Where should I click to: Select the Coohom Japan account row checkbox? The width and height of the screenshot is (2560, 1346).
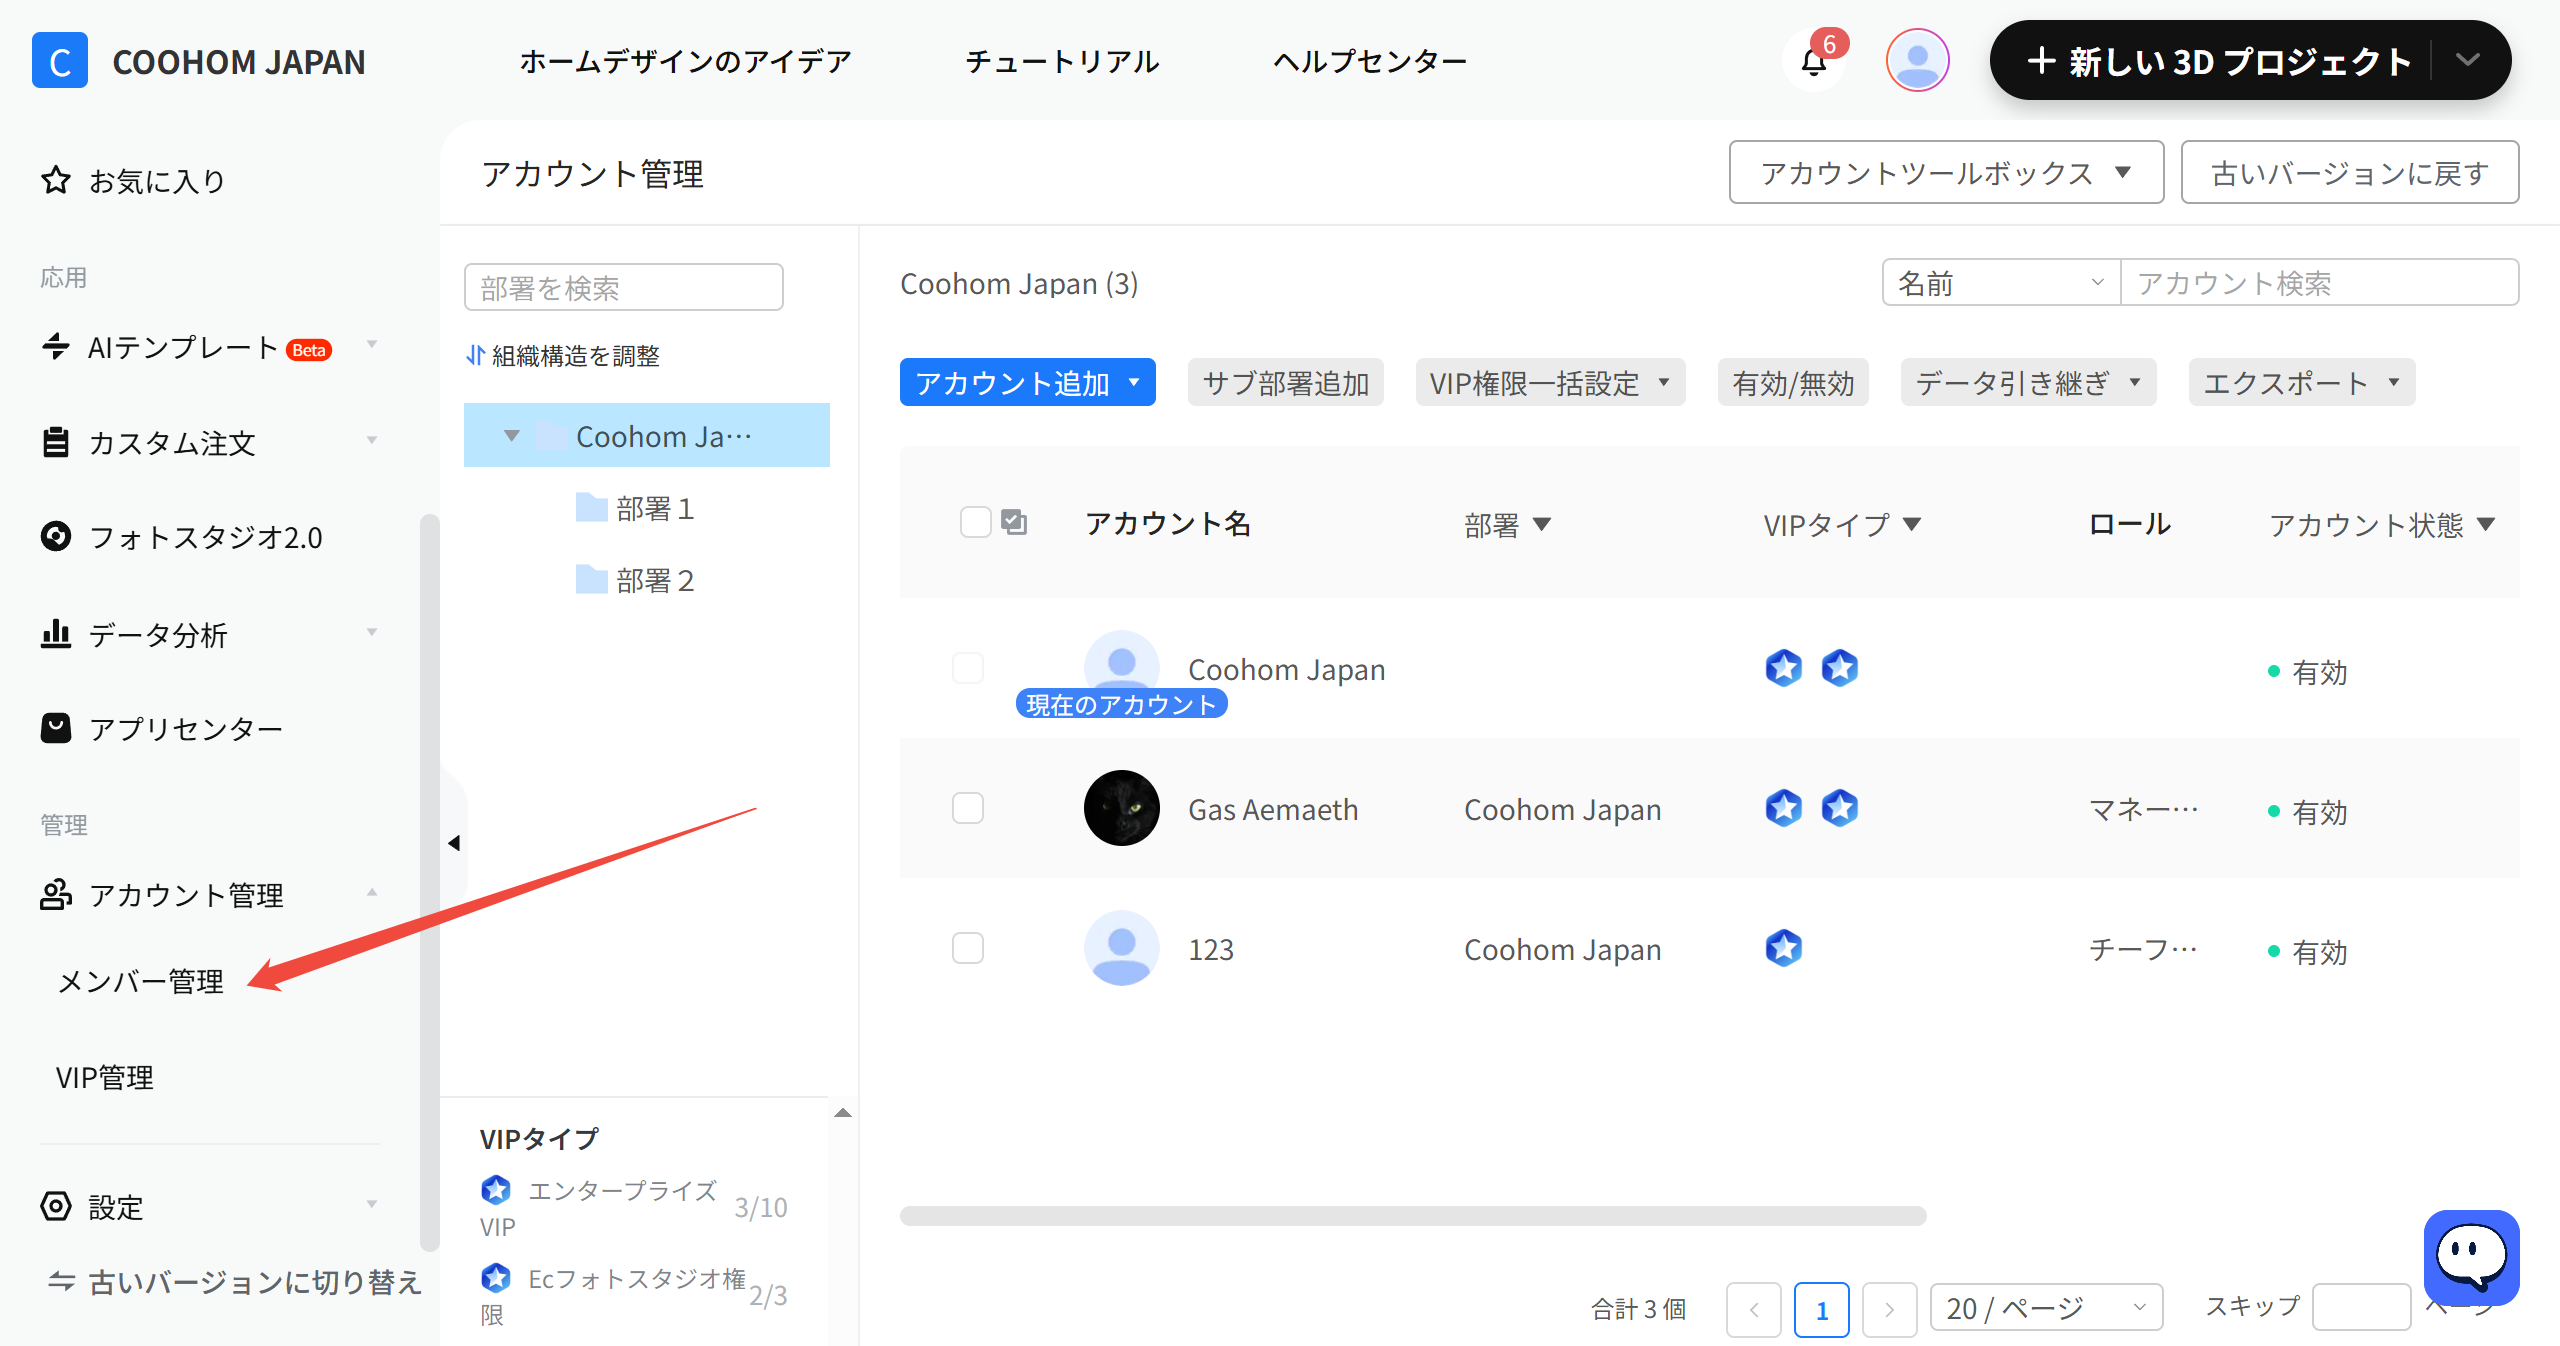968,668
